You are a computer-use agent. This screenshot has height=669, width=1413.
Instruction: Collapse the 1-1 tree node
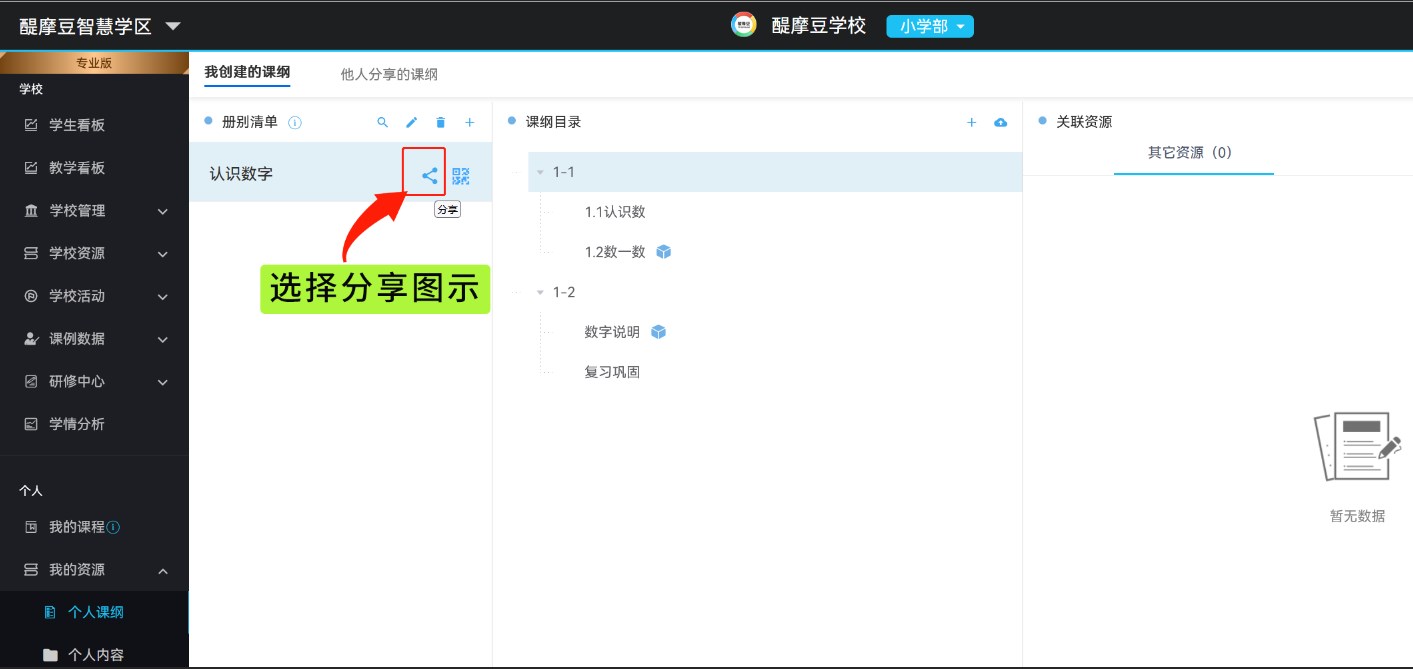(x=540, y=172)
